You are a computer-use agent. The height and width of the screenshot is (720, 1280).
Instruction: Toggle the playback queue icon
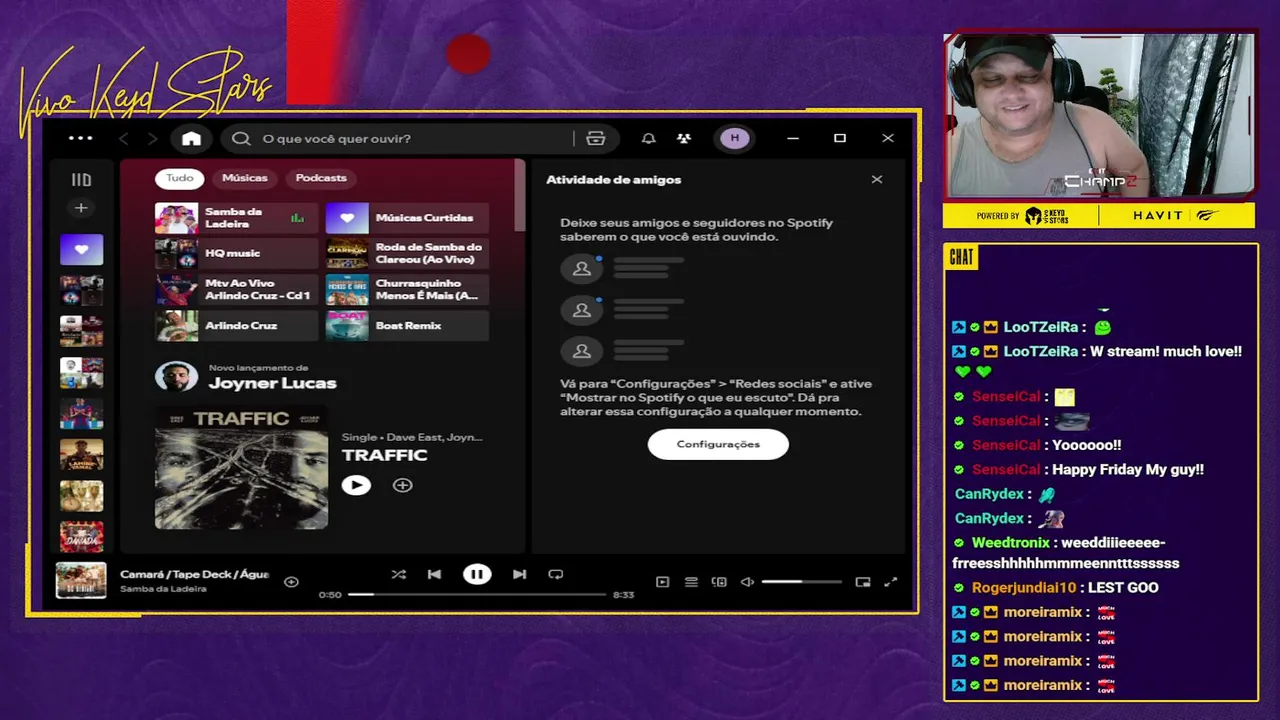coord(691,582)
